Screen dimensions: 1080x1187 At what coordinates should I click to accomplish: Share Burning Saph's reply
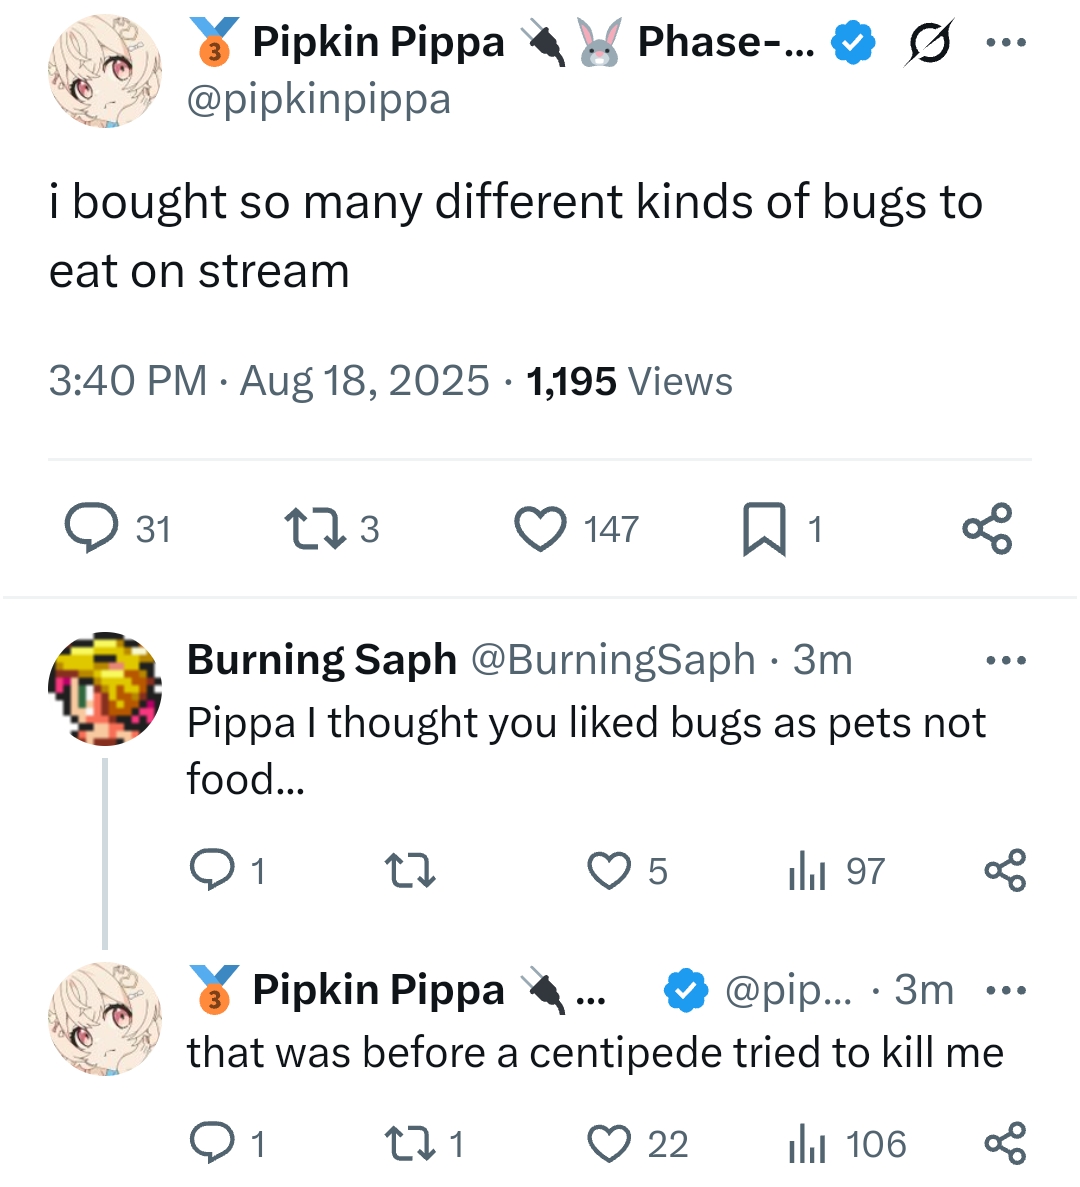click(x=1005, y=871)
